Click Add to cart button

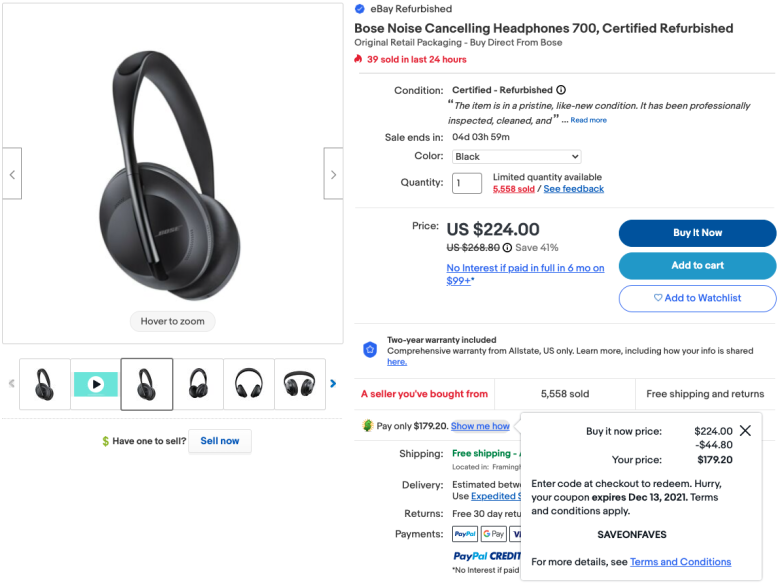[x=697, y=266]
